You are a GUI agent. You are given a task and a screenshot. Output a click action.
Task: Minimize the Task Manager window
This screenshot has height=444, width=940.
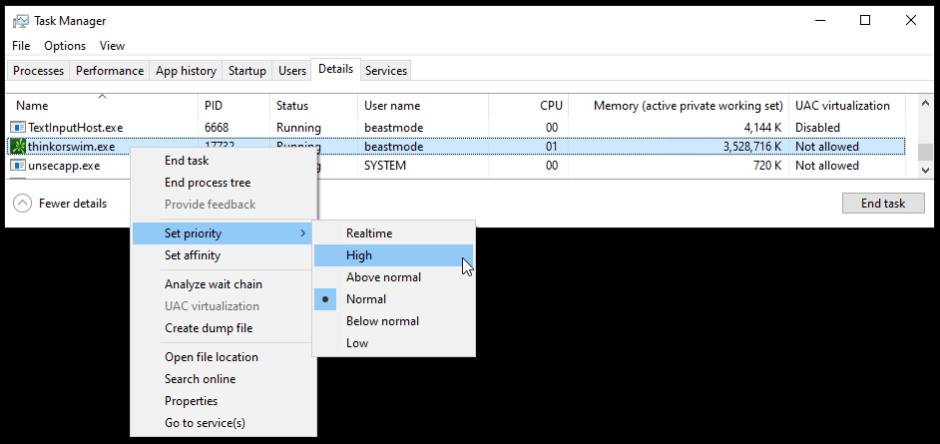click(820, 20)
